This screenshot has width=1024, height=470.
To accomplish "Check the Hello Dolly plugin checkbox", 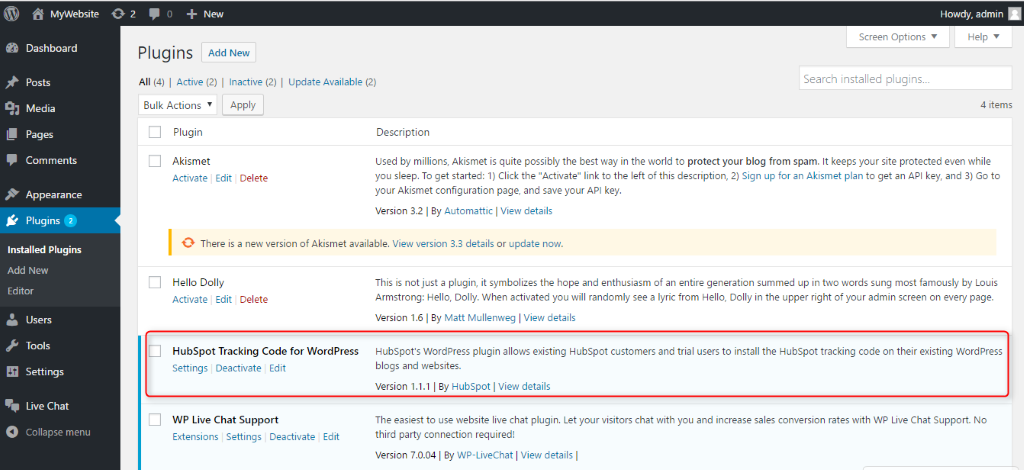I will pyautogui.click(x=155, y=282).
